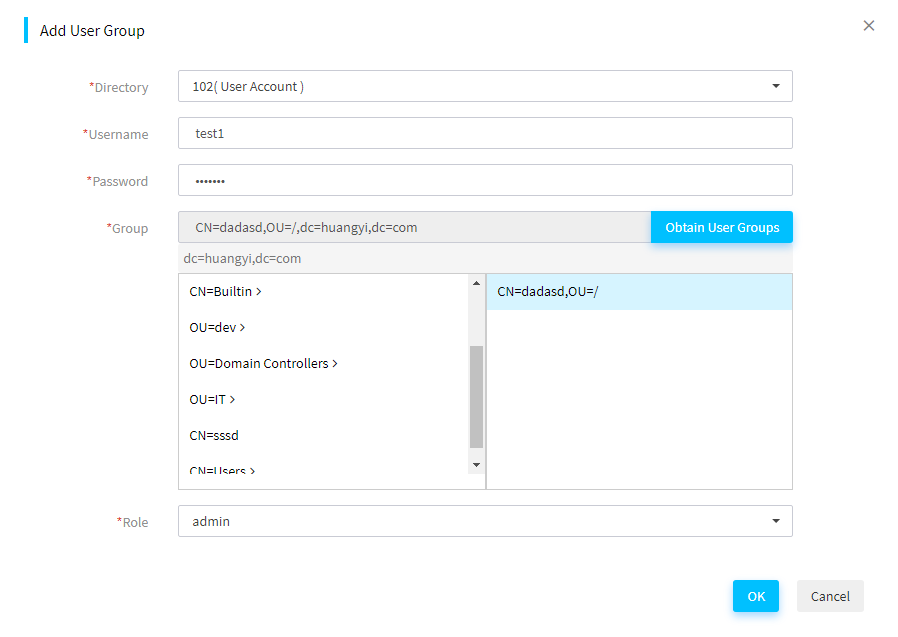Open the Directory dropdown arrow

point(775,86)
